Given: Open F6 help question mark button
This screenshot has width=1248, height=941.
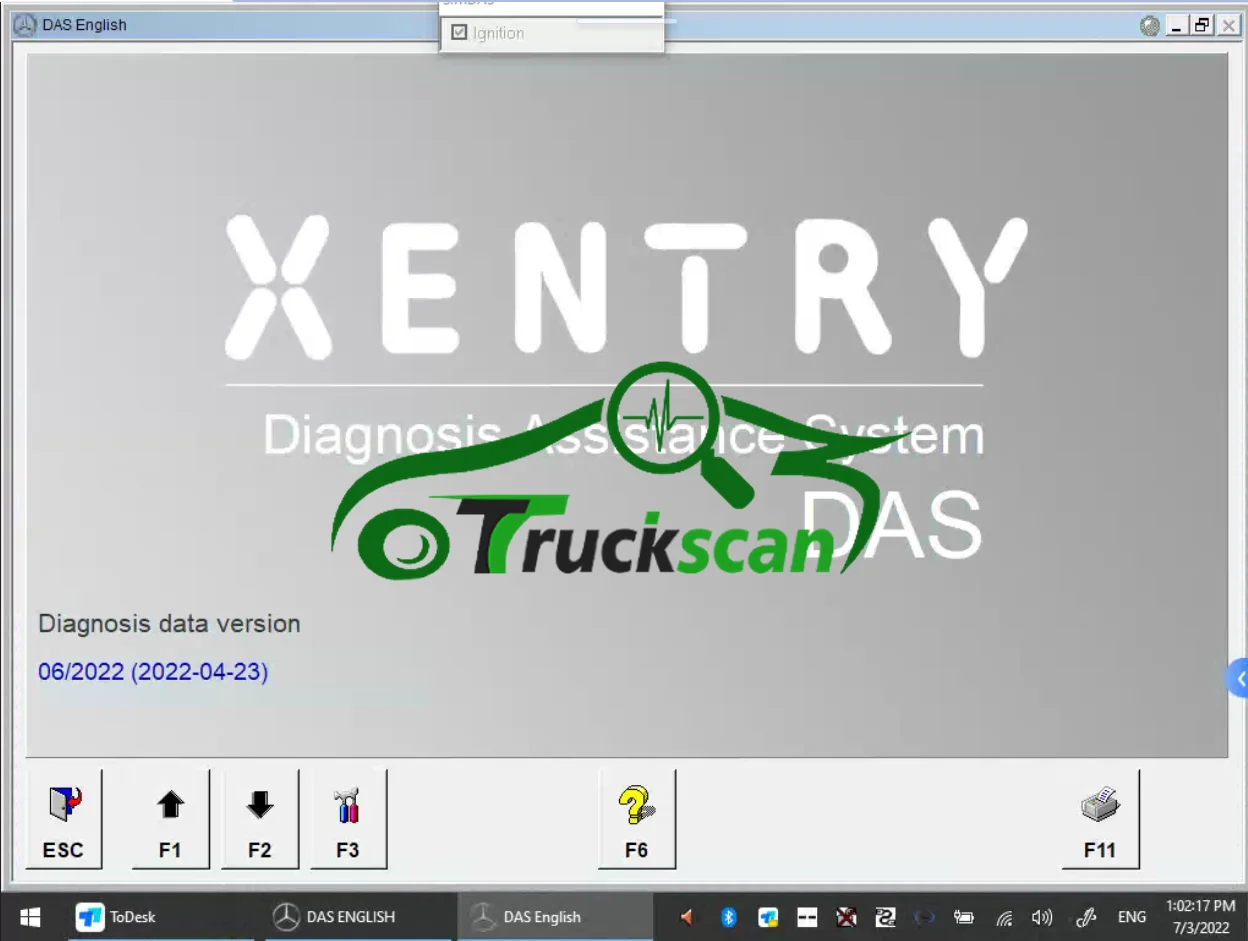Looking at the screenshot, I should point(637,819).
